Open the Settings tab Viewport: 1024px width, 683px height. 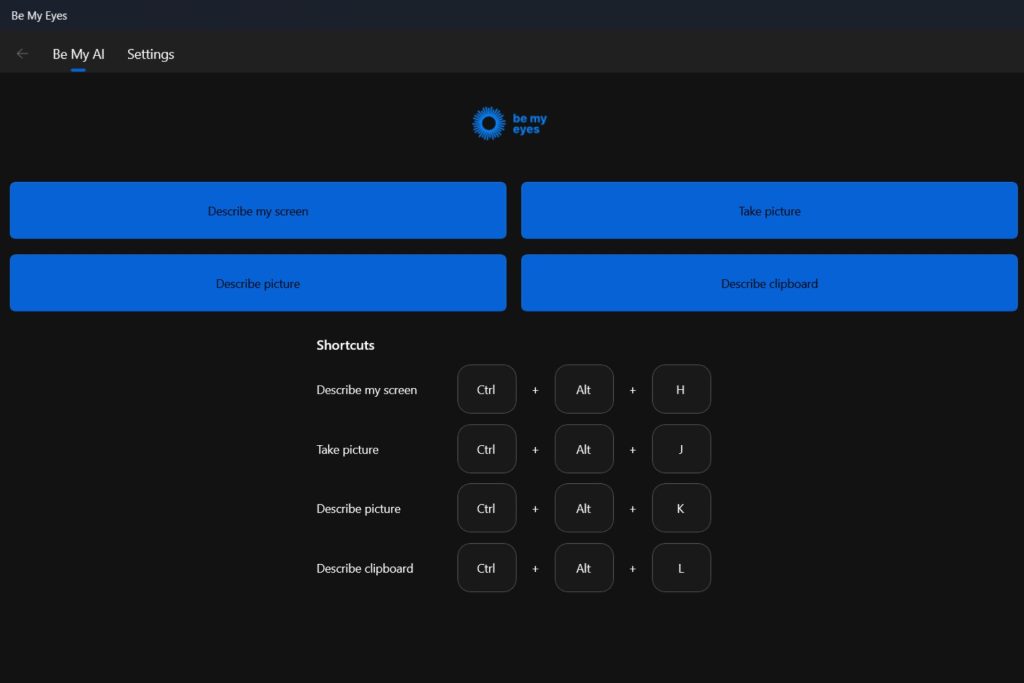150,54
